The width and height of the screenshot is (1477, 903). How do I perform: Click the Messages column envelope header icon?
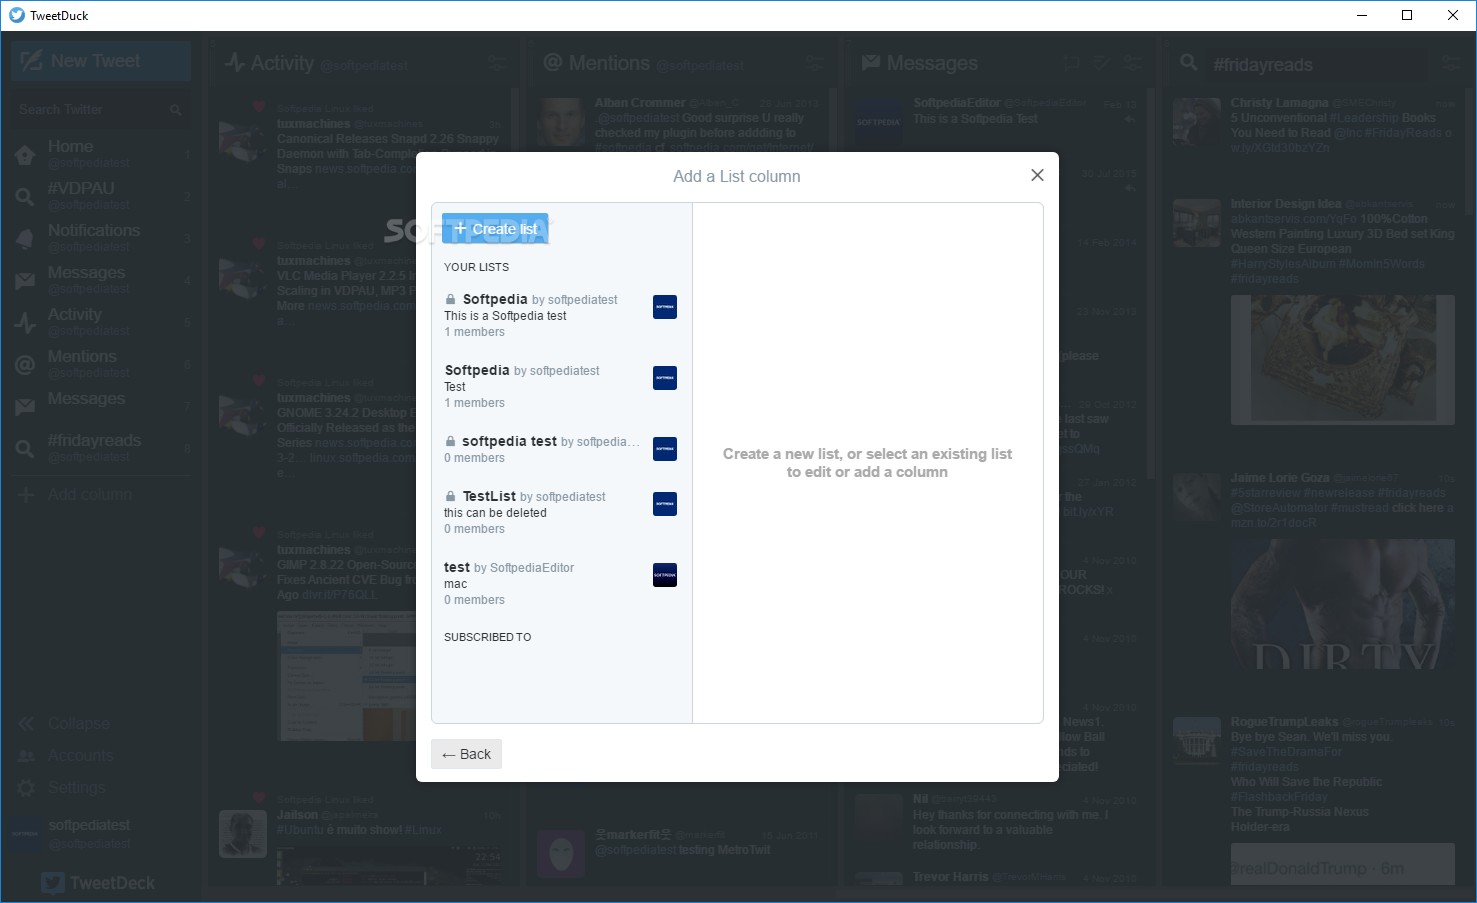[x=871, y=63]
